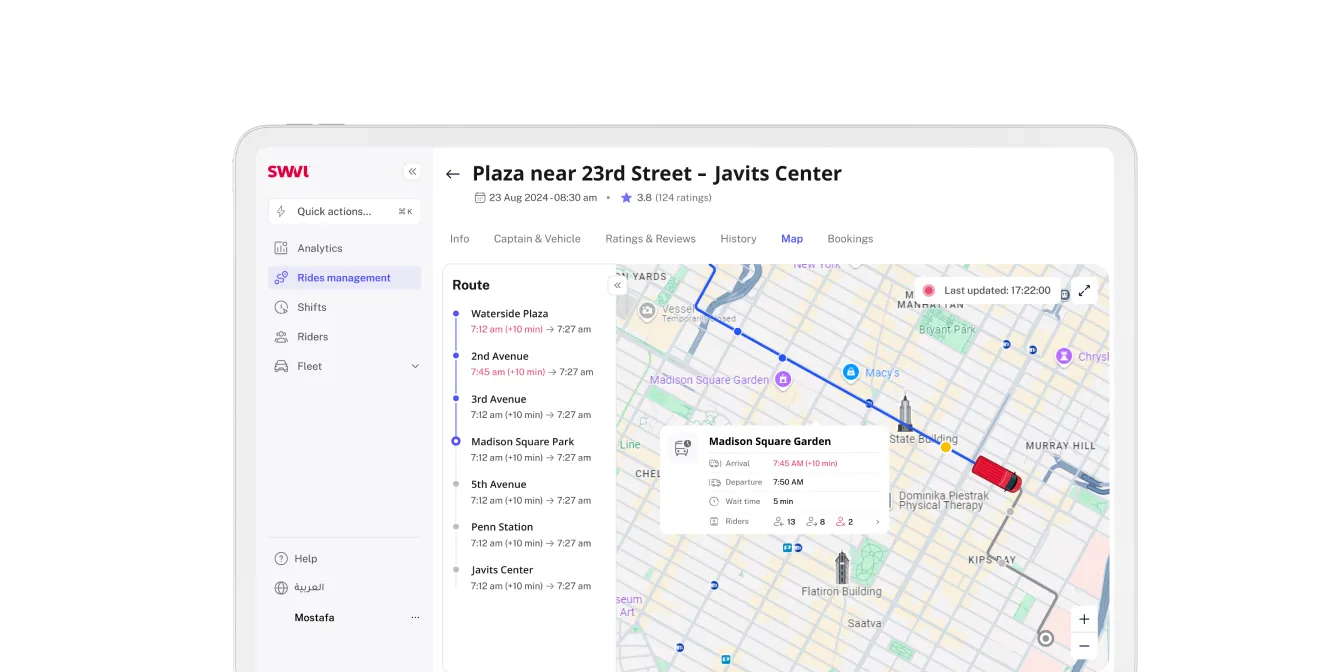1344x672 pixels.
Task: Click the calendar icon next to 23 Aug 2024
Action: coord(480,198)
